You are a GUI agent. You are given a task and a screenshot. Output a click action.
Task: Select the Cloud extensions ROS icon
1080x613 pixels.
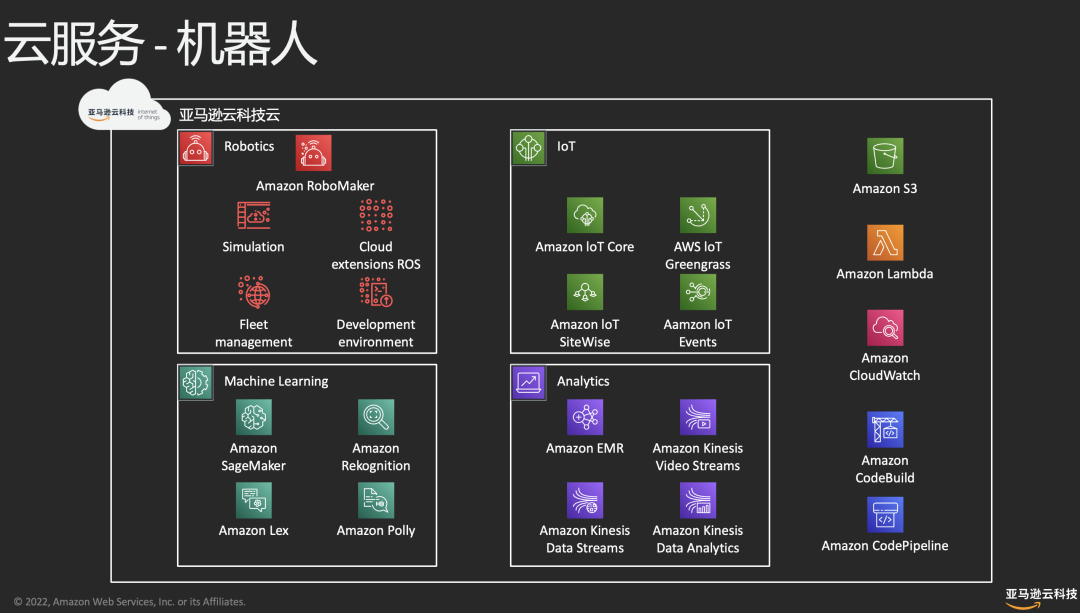(376, 216)
